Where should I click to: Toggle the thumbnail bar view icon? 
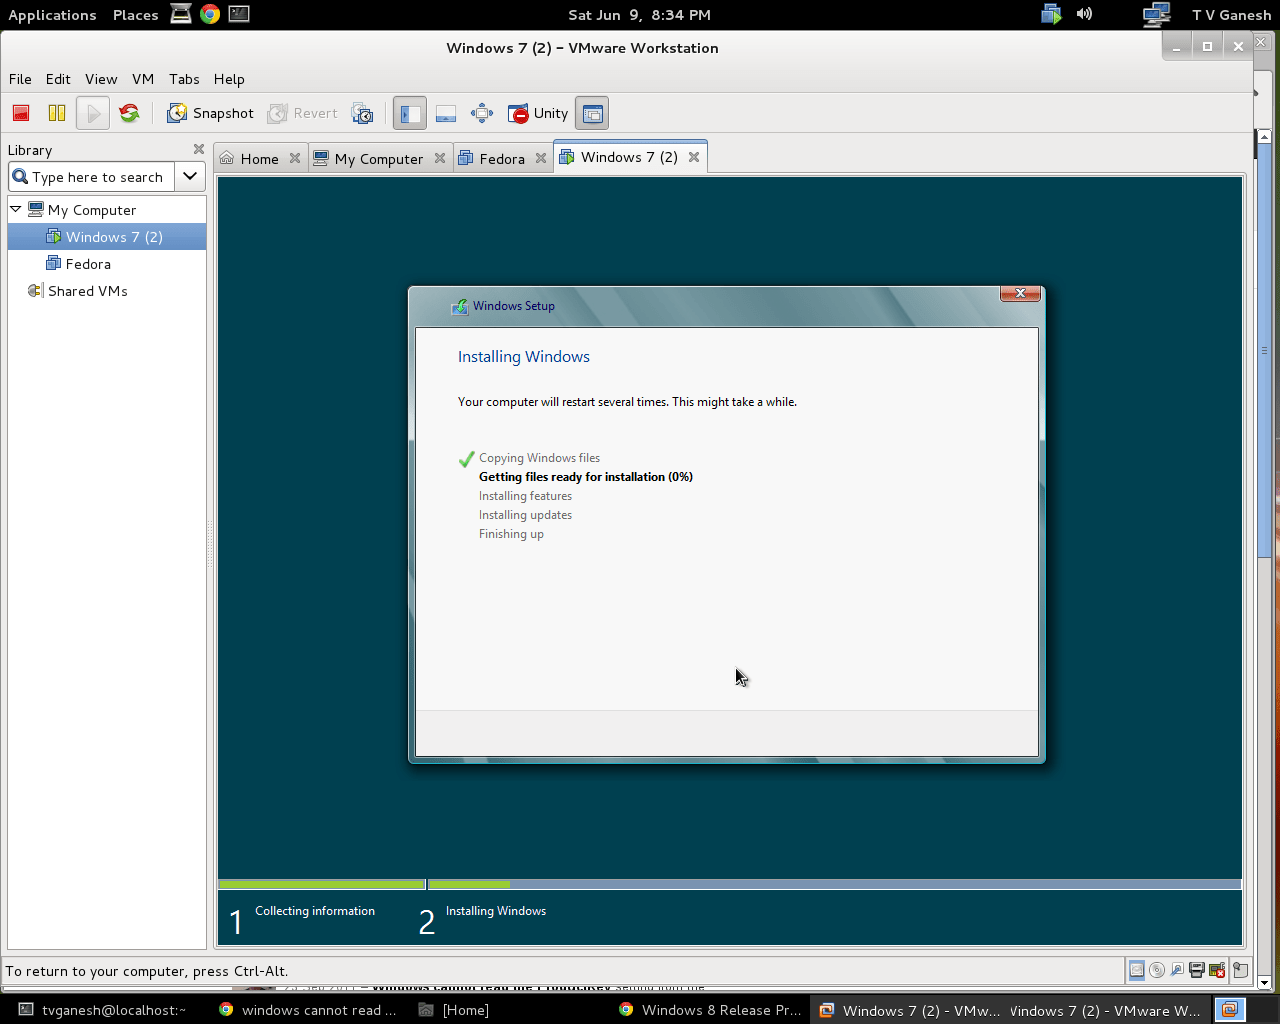point(446,113)
